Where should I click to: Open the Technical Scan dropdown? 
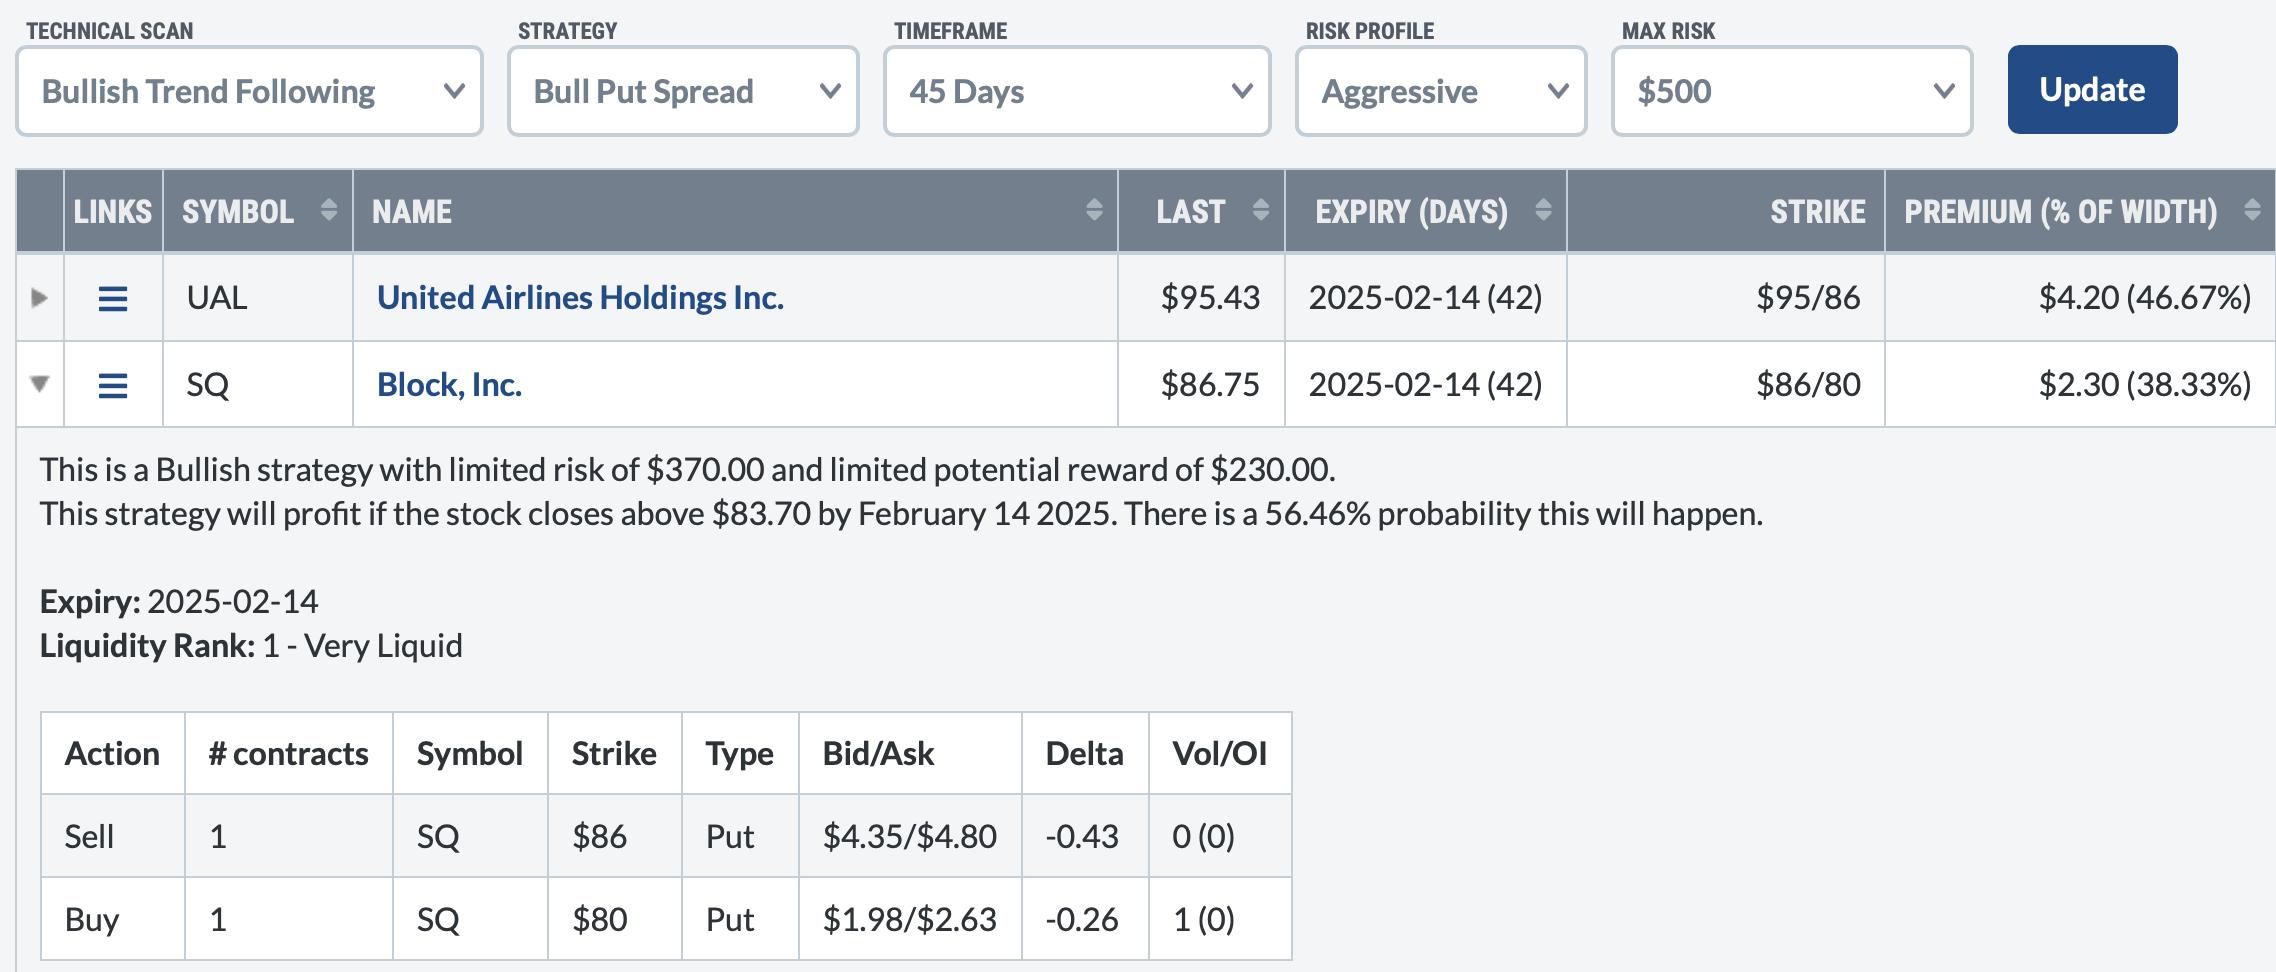pyautogui.click(x=249, y=91)
